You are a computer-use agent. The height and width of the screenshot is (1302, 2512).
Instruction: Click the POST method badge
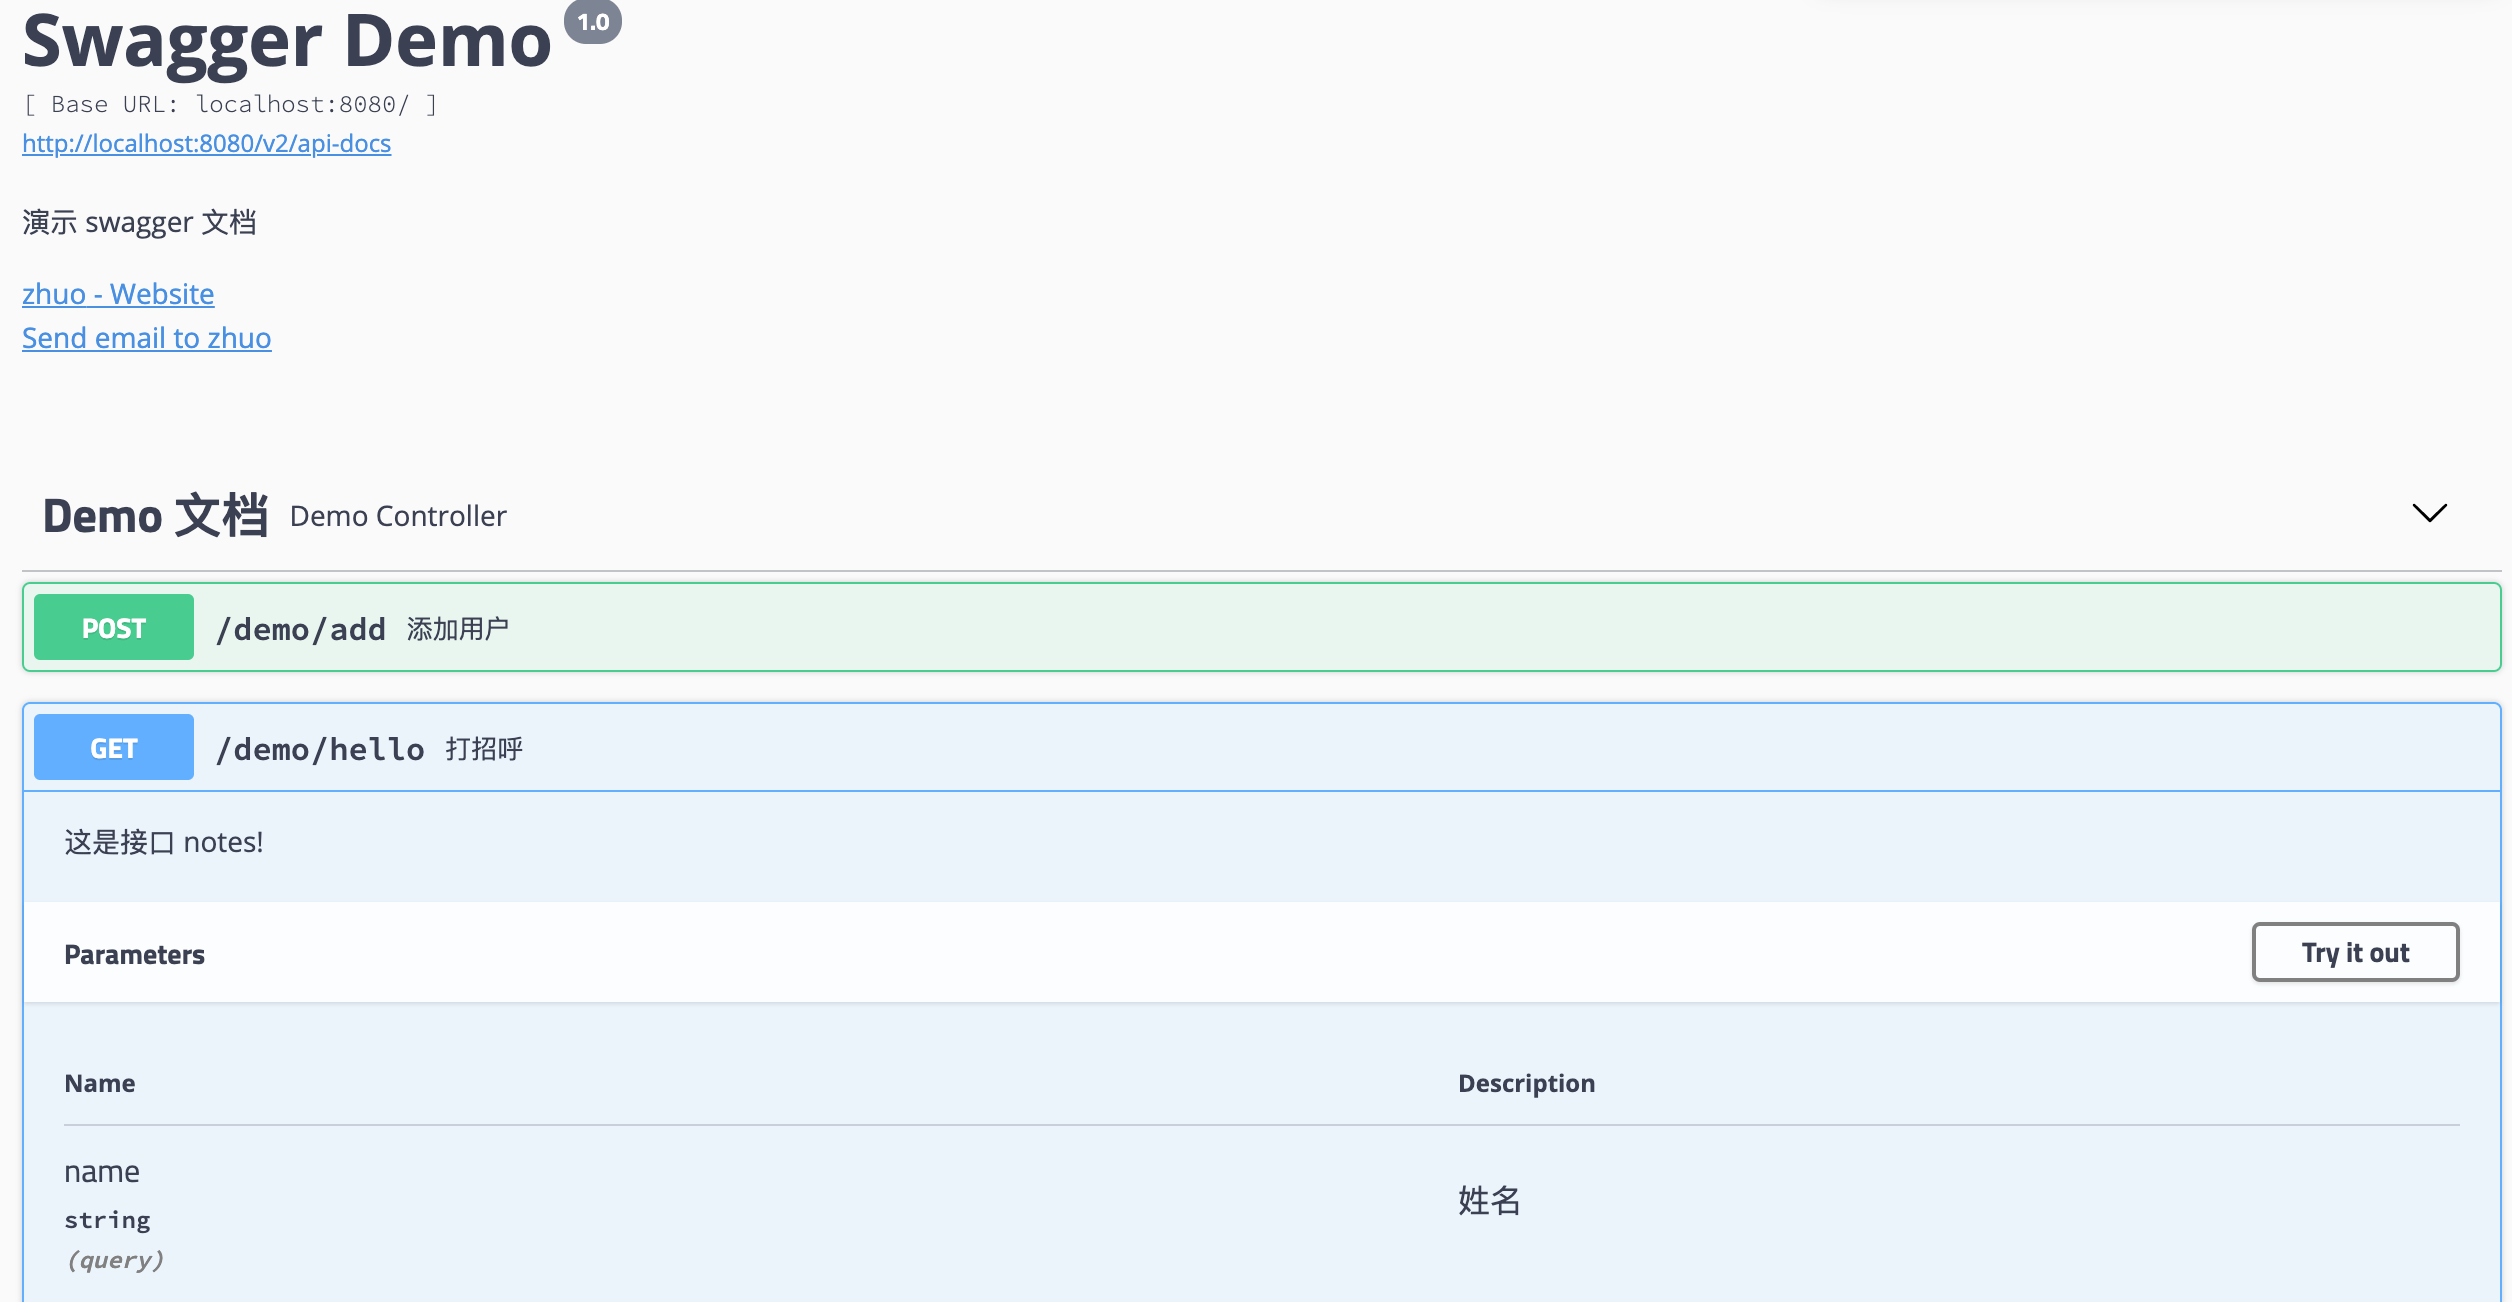coord(114,628)
